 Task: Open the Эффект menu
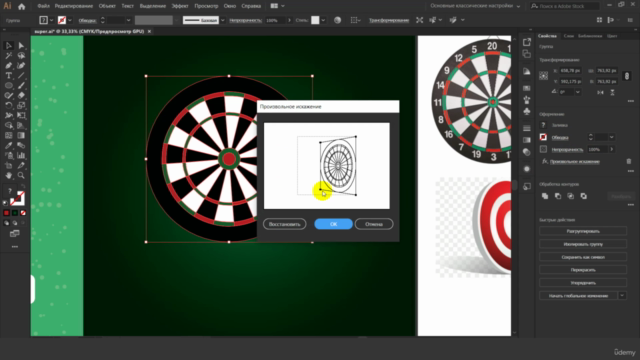(x=180, y=6)
